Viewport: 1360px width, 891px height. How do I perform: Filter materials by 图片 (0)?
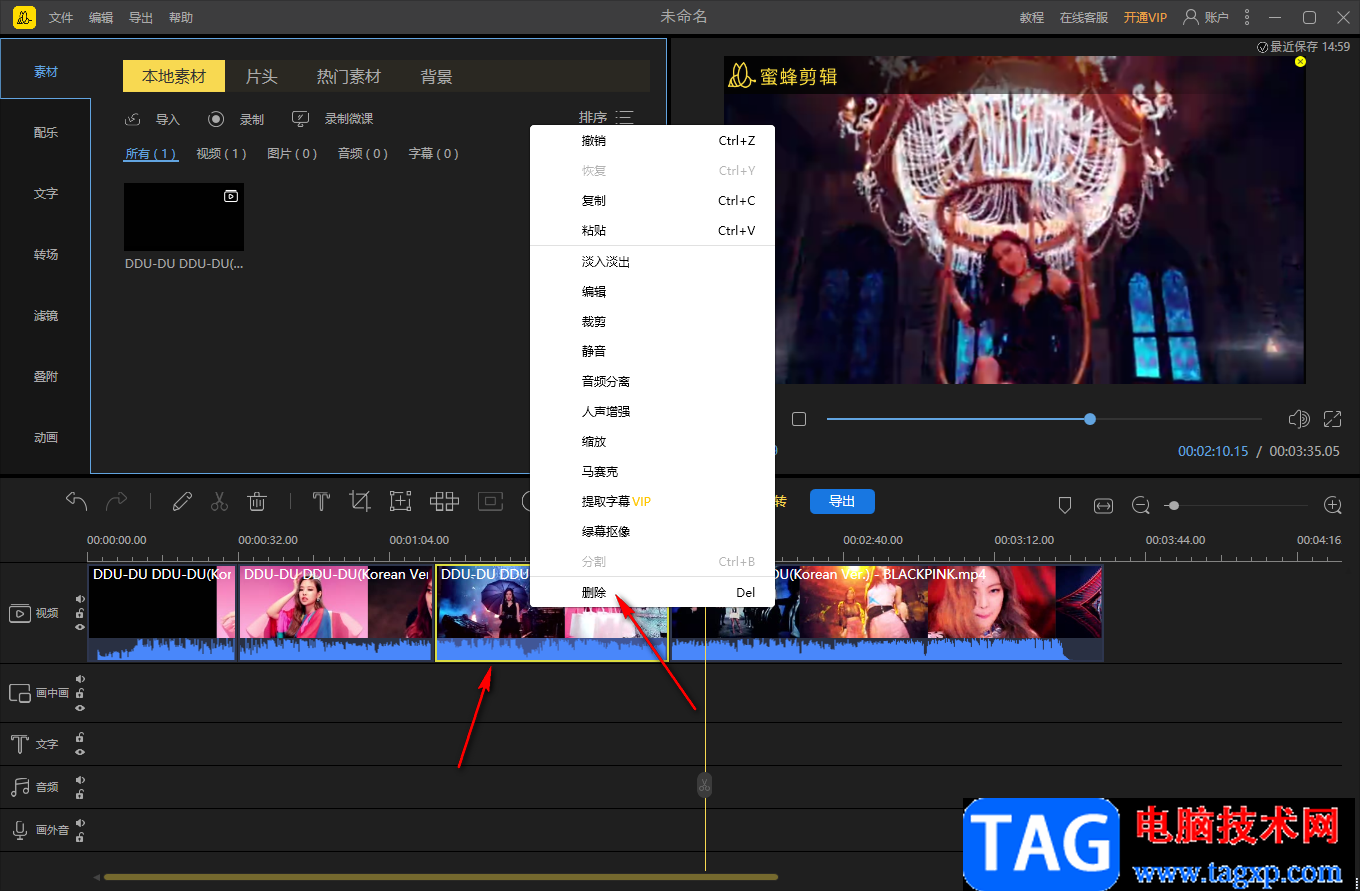pos(292,154)
